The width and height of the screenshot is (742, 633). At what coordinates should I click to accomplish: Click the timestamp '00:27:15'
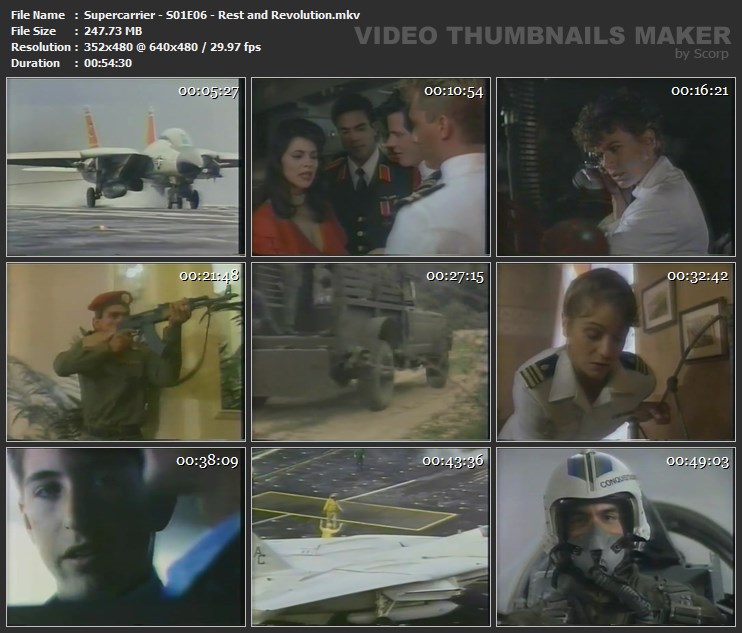[455, 276]
